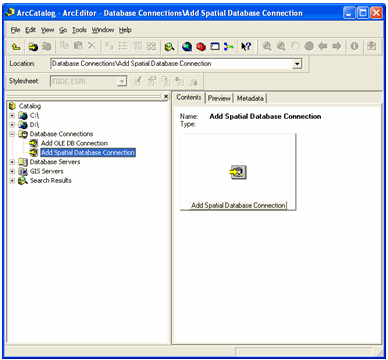Image resolution: width=388 pixels, height=360 pixels.
Task: Expand the D:\ drive node
Action: (x=12, y=125)
